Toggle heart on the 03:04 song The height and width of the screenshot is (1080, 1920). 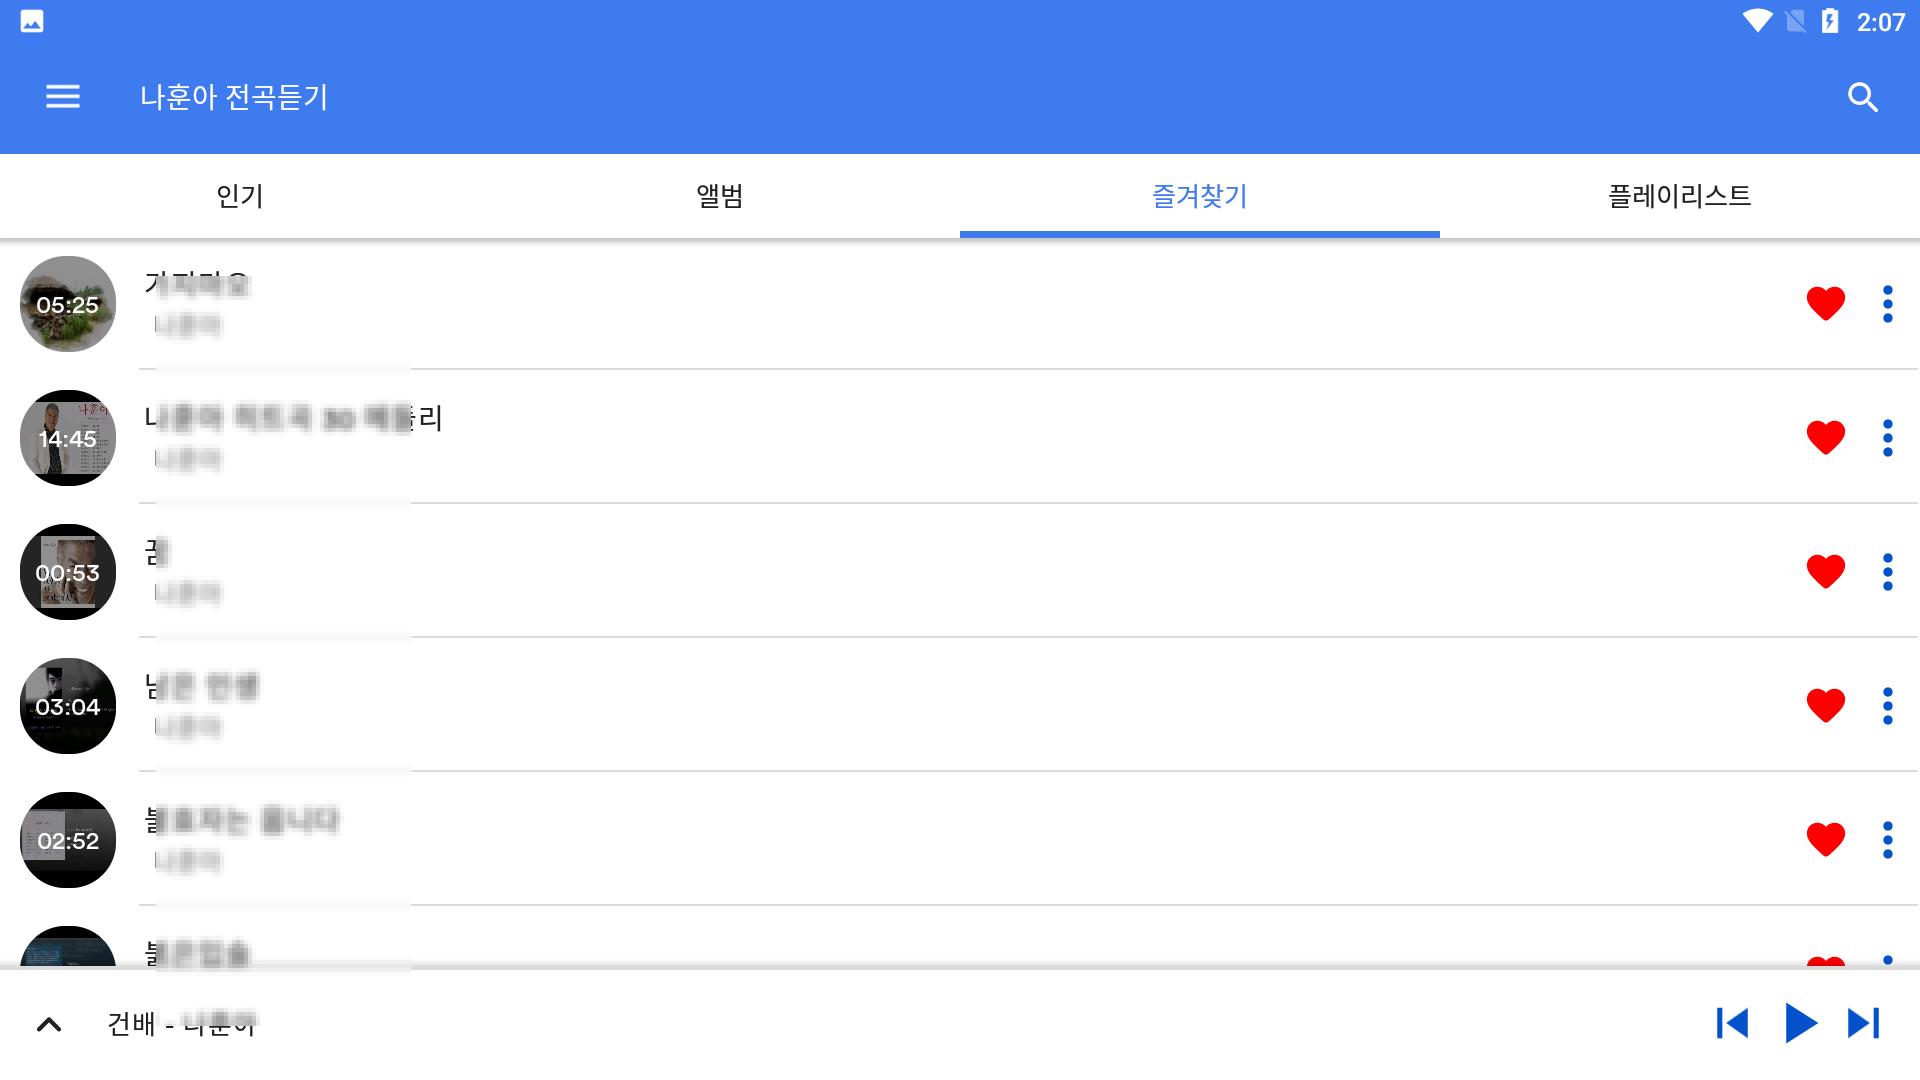[x=1825, y=705]
